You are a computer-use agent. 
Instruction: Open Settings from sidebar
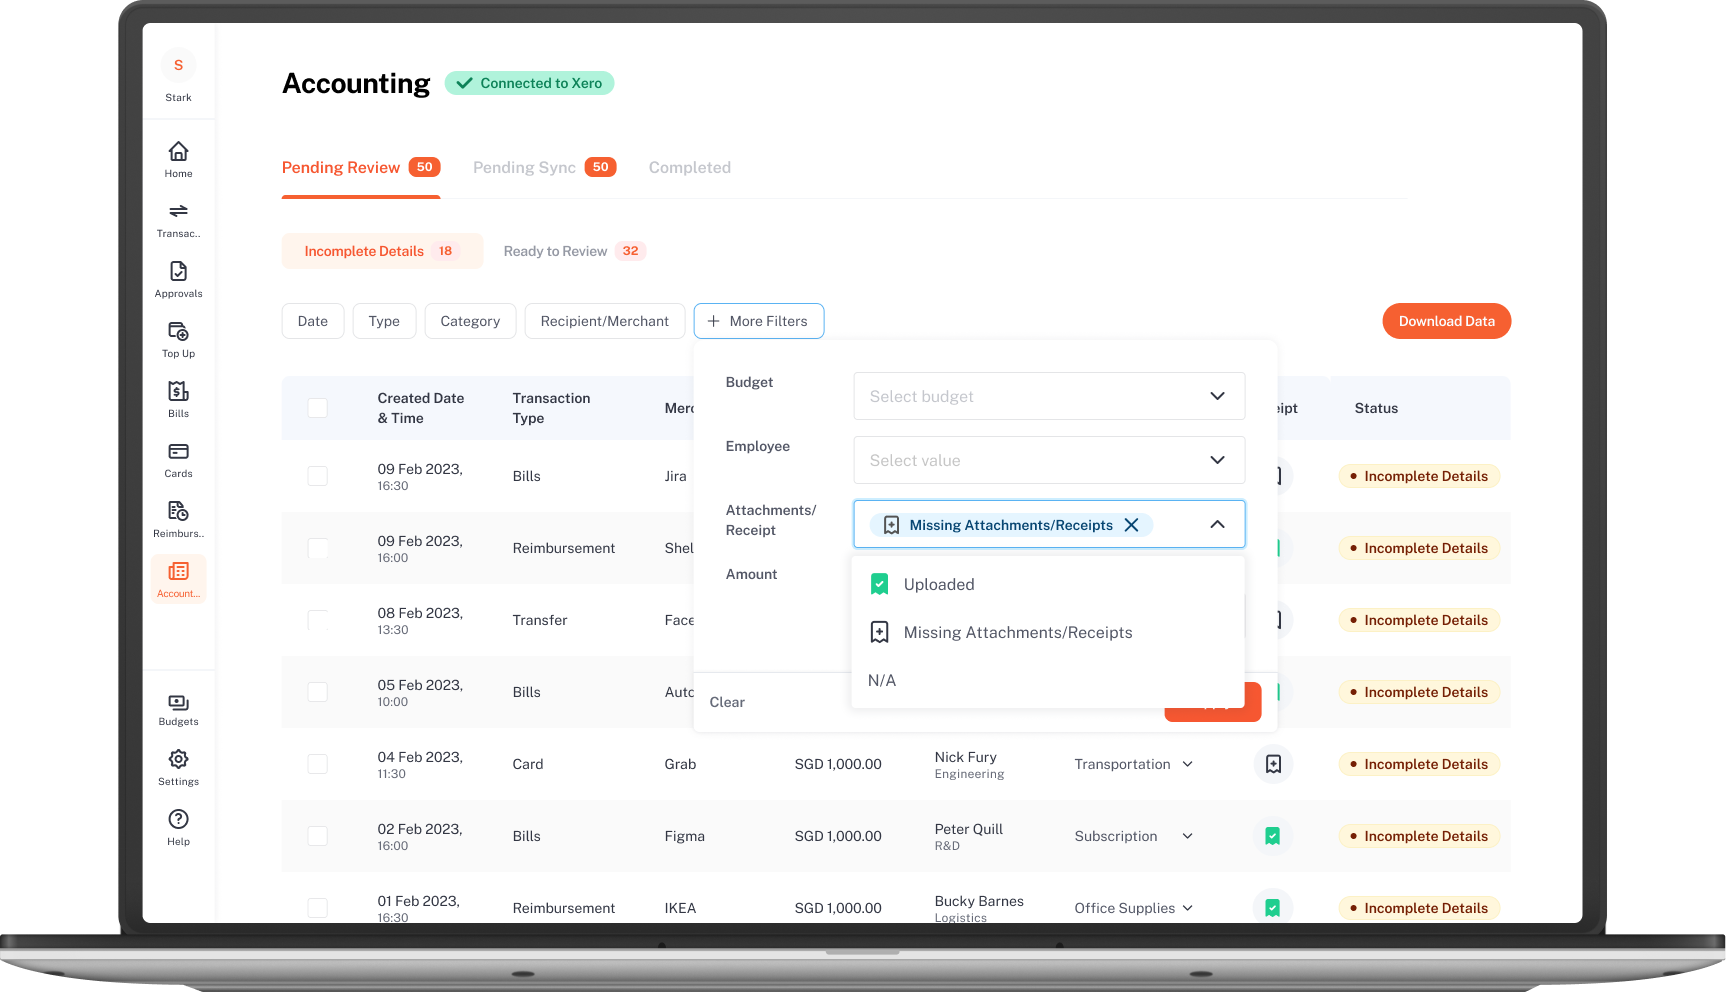coord(178,768)
